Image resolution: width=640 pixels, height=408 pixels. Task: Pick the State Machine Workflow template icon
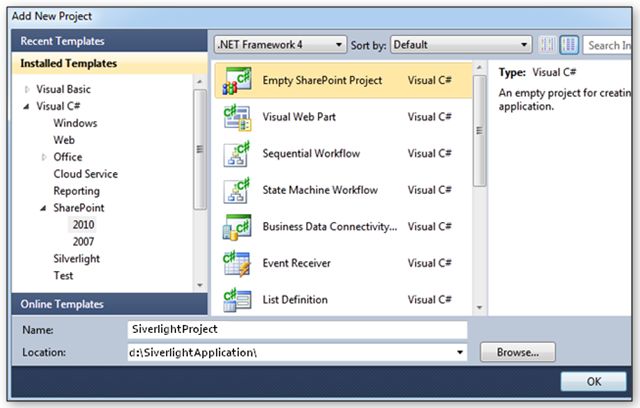(237, 191)
